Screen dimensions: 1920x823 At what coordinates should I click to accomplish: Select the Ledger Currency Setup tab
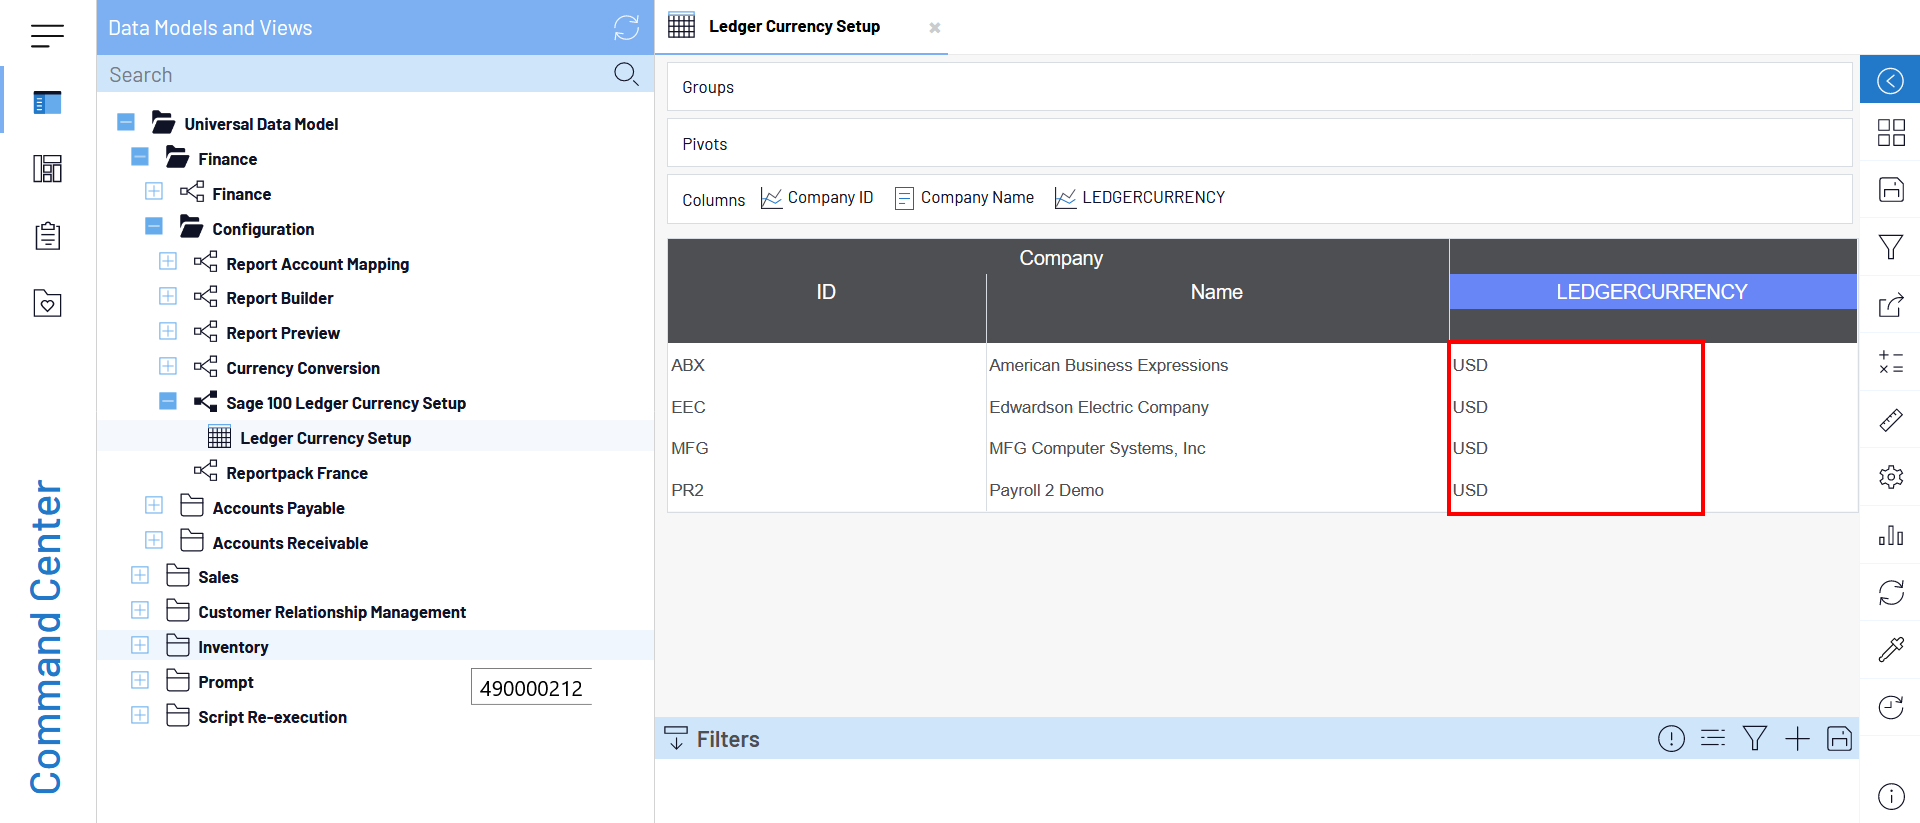tap(794, 27)
